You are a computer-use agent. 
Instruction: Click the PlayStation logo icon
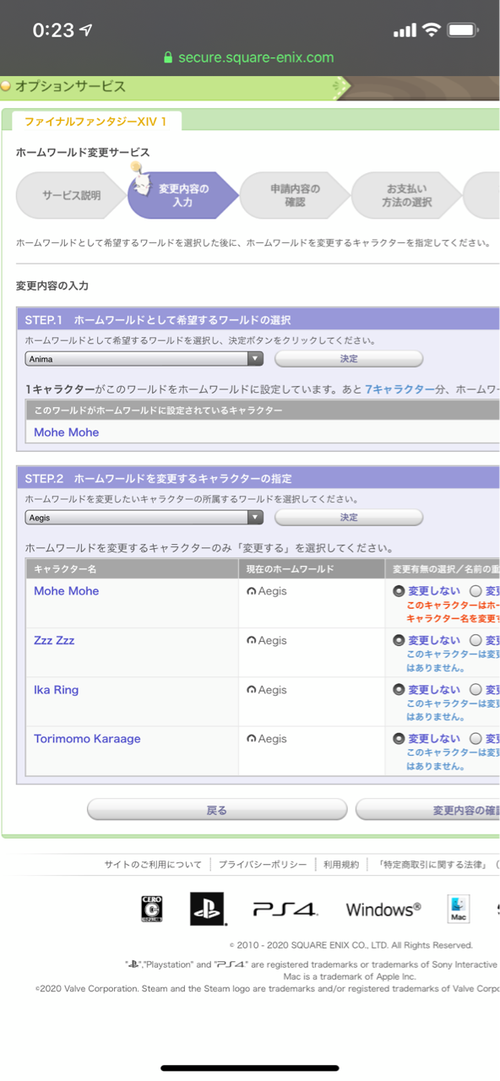(x=208, y=909)
